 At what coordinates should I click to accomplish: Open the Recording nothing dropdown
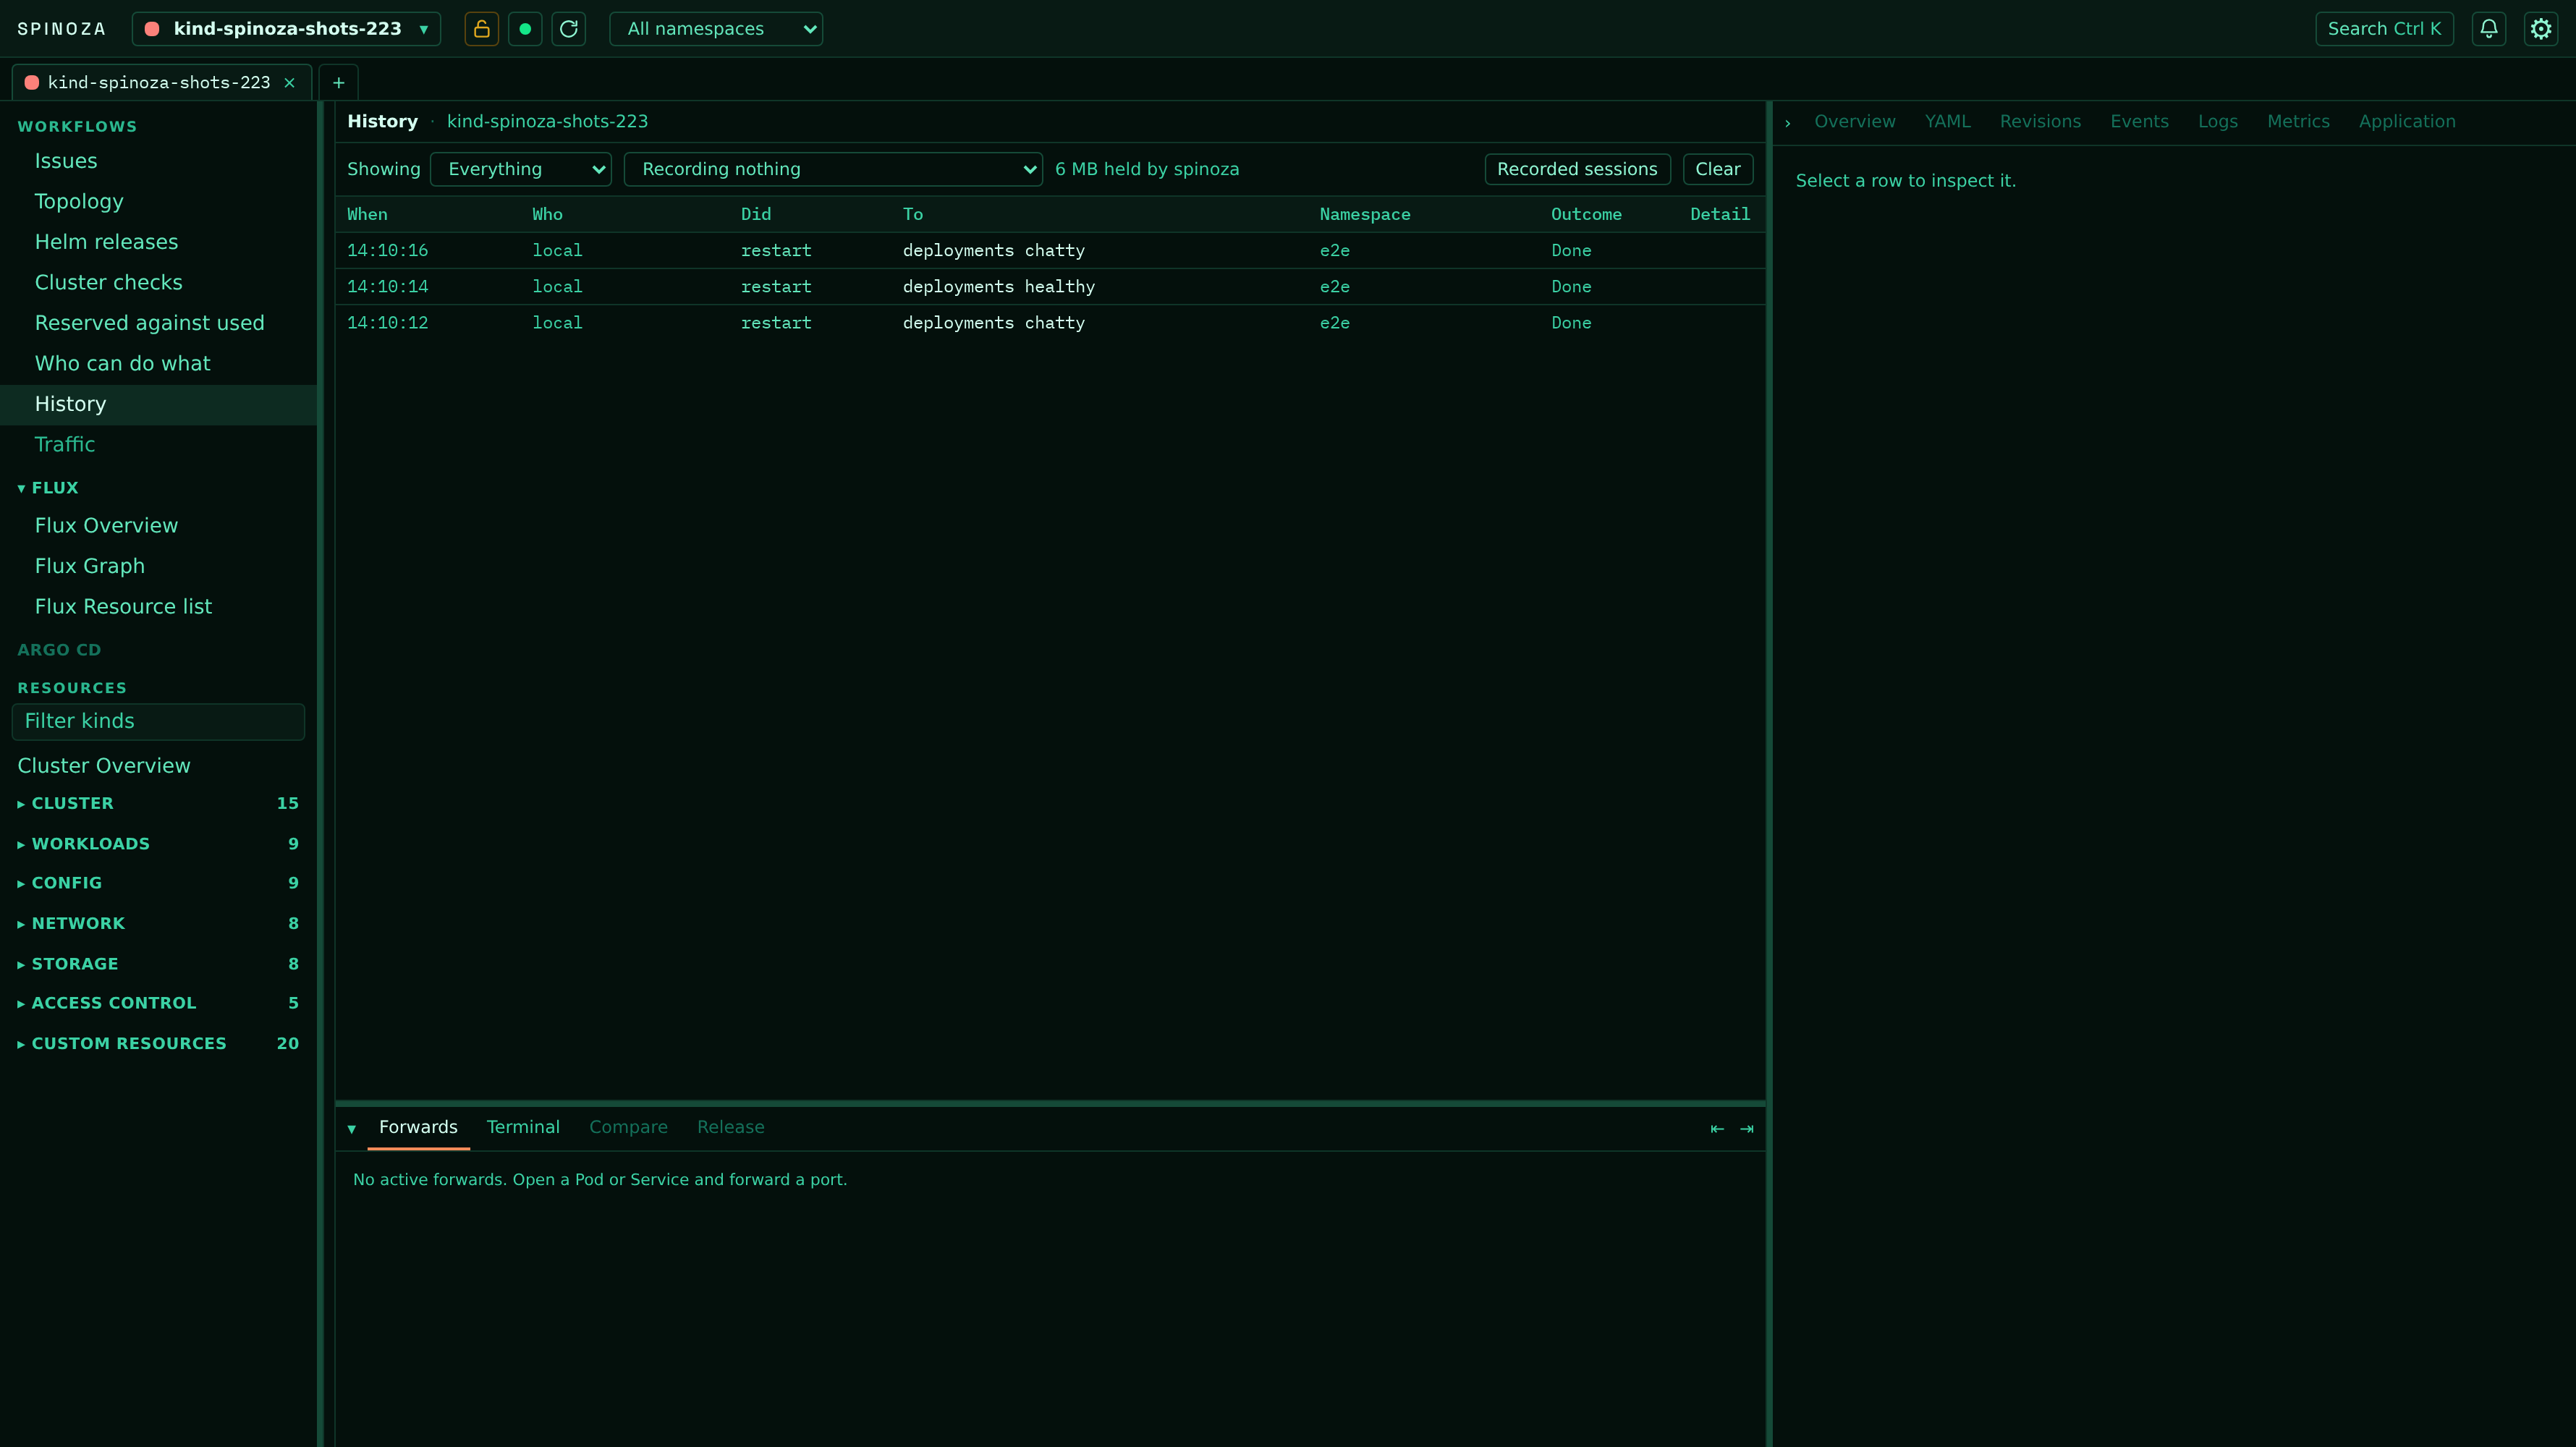833,169
